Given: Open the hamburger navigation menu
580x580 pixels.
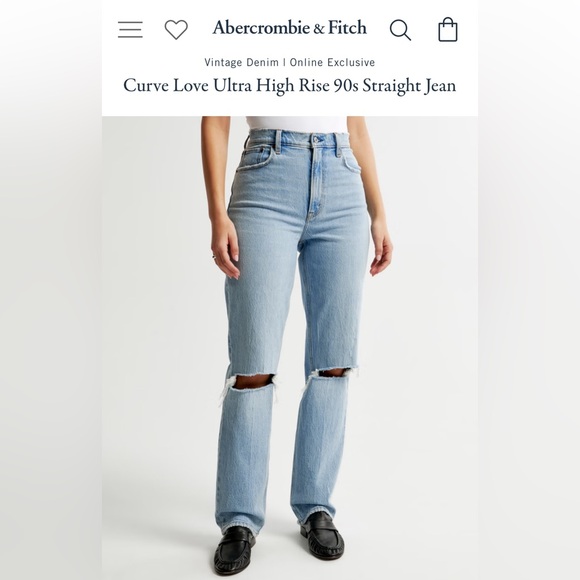Looking at the screenshot, I should point(130,30).
